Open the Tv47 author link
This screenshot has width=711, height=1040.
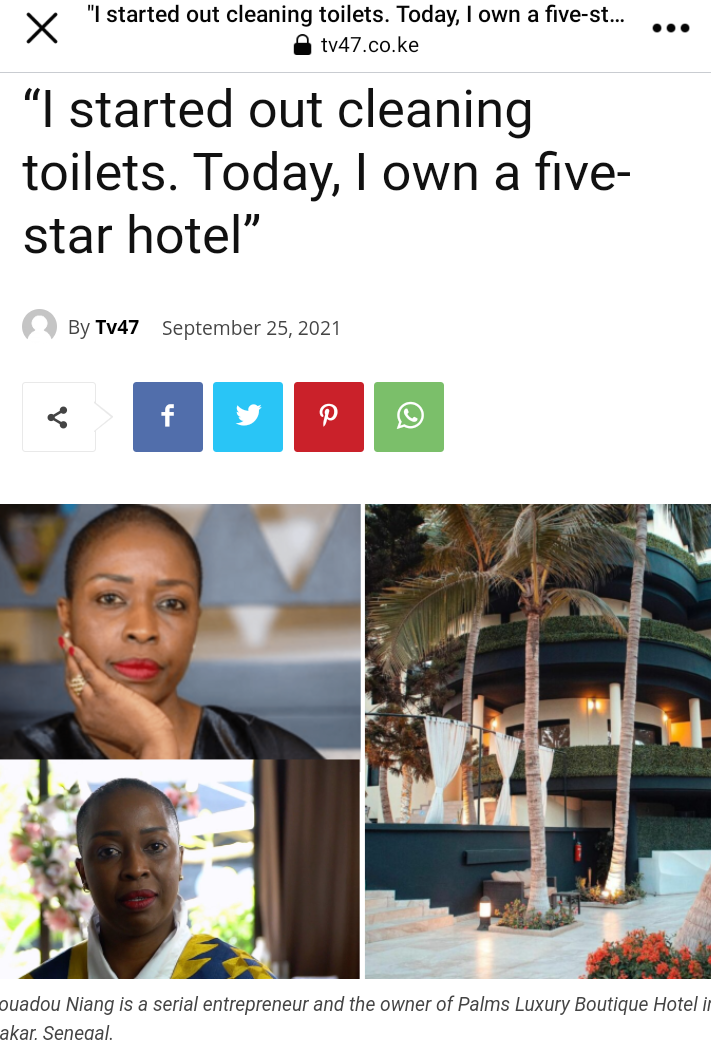[x=117, y=327]
